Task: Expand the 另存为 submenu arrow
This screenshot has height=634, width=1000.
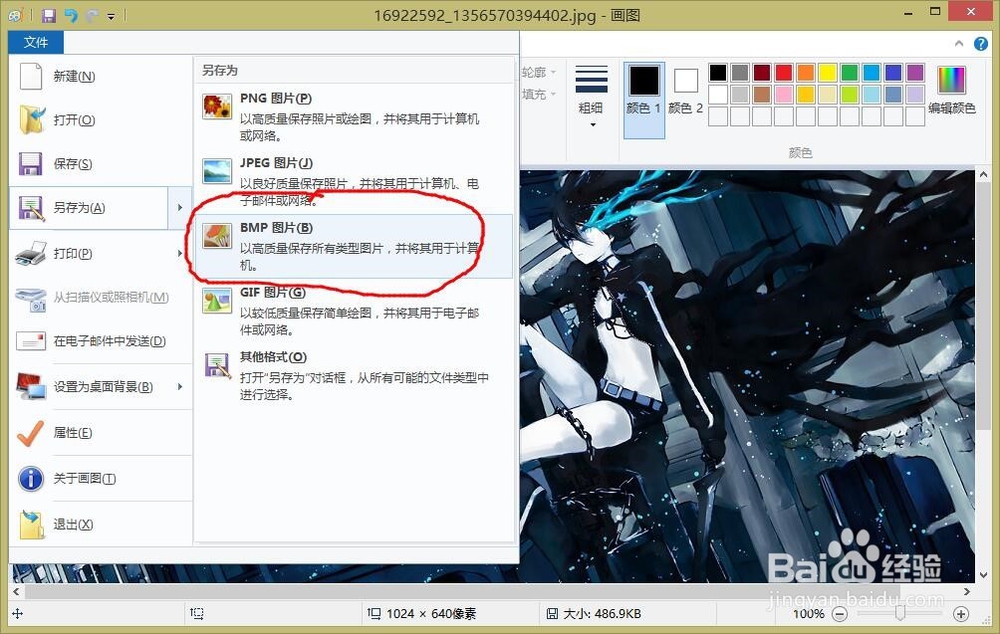Action: pos(180,208)
